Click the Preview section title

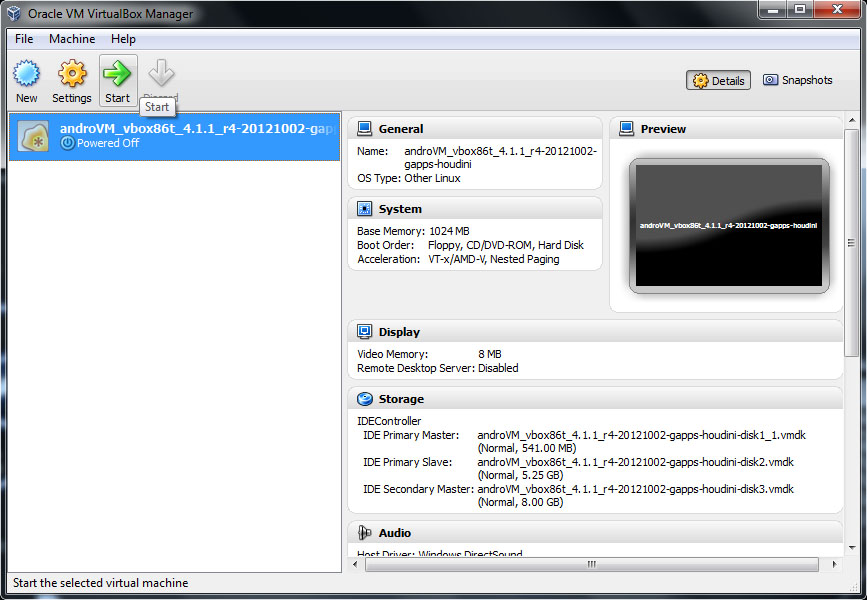coord(663,129)
